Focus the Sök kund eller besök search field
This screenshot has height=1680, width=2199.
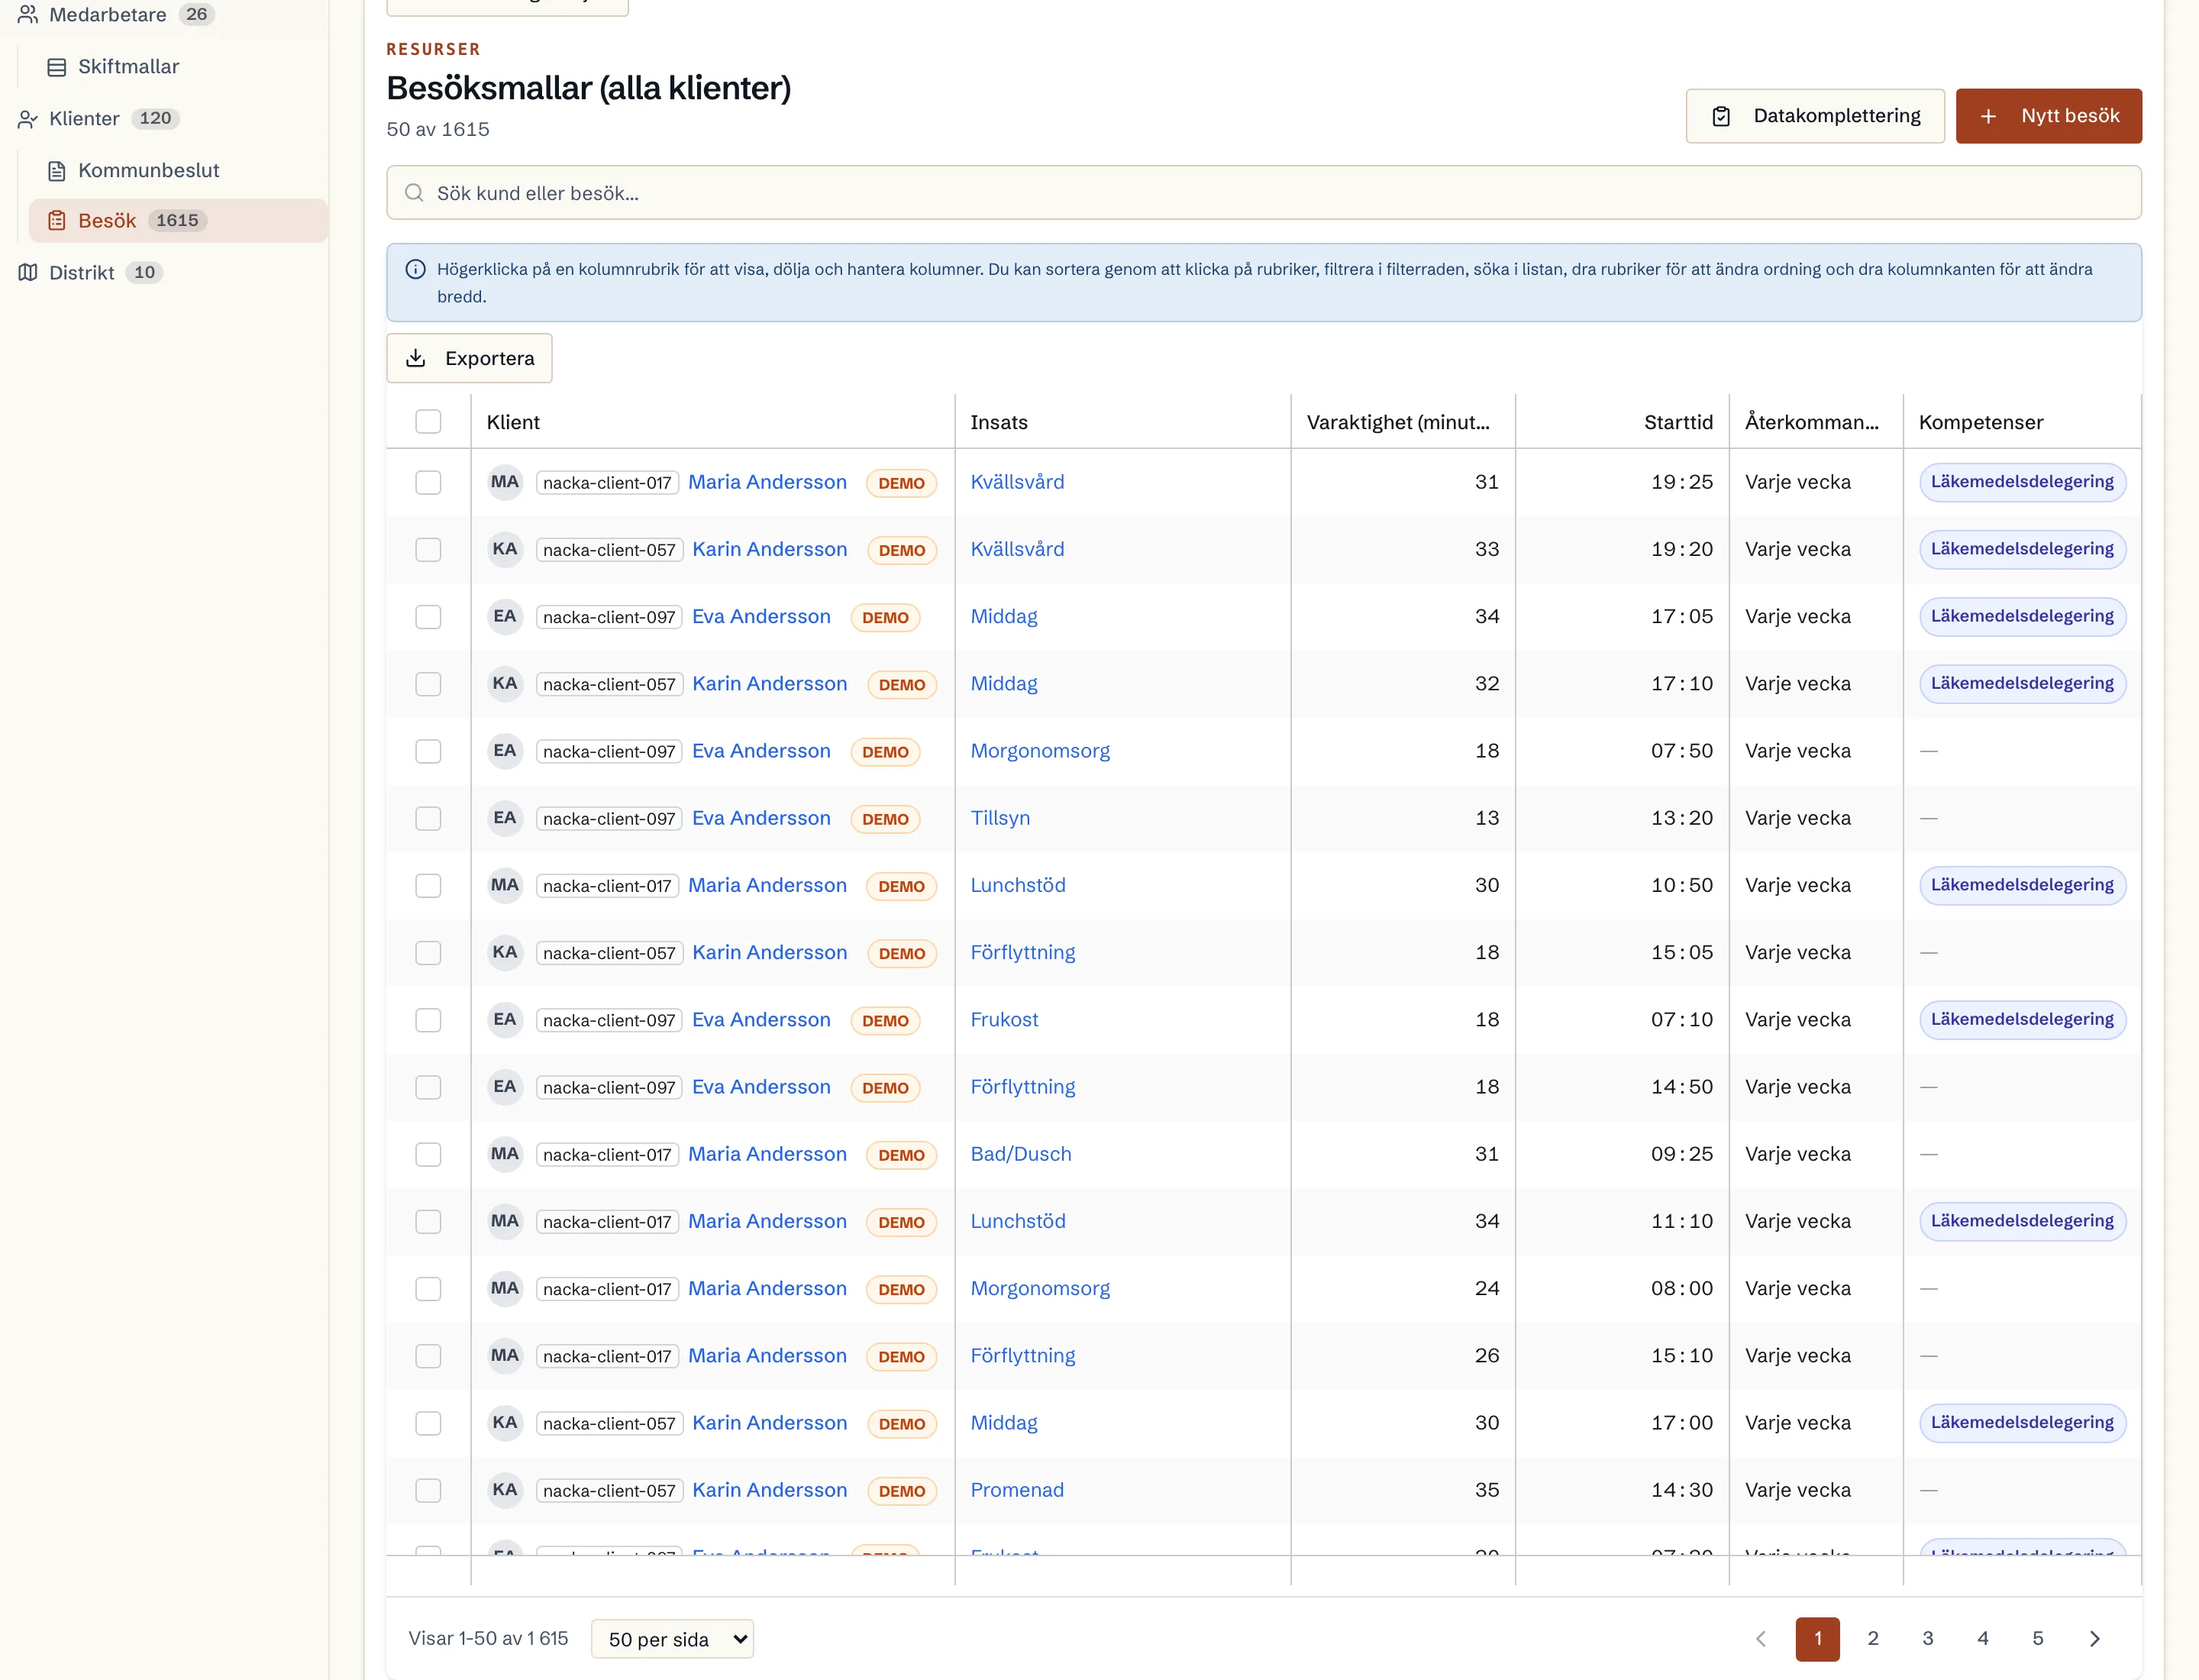click(x=1264, y=193)
